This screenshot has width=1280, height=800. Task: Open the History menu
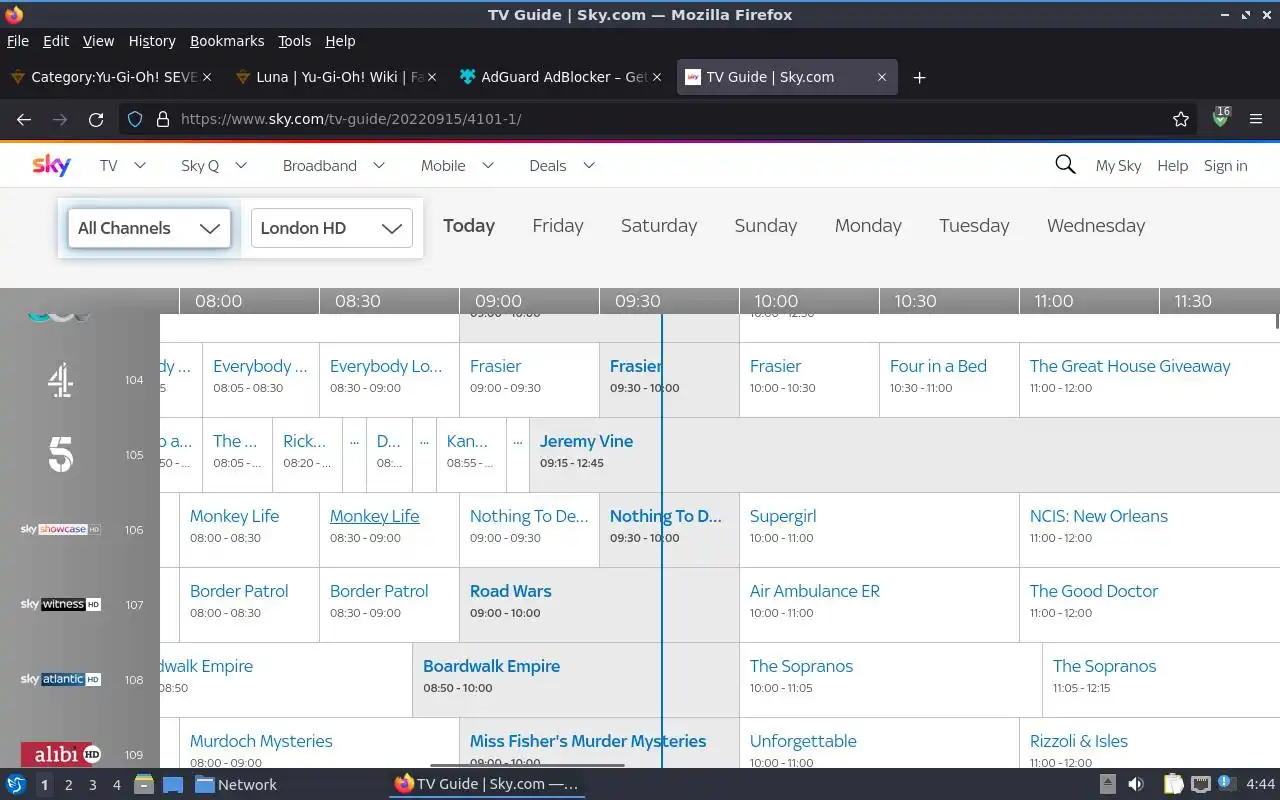pyautogui.click(x=152, y=41)
